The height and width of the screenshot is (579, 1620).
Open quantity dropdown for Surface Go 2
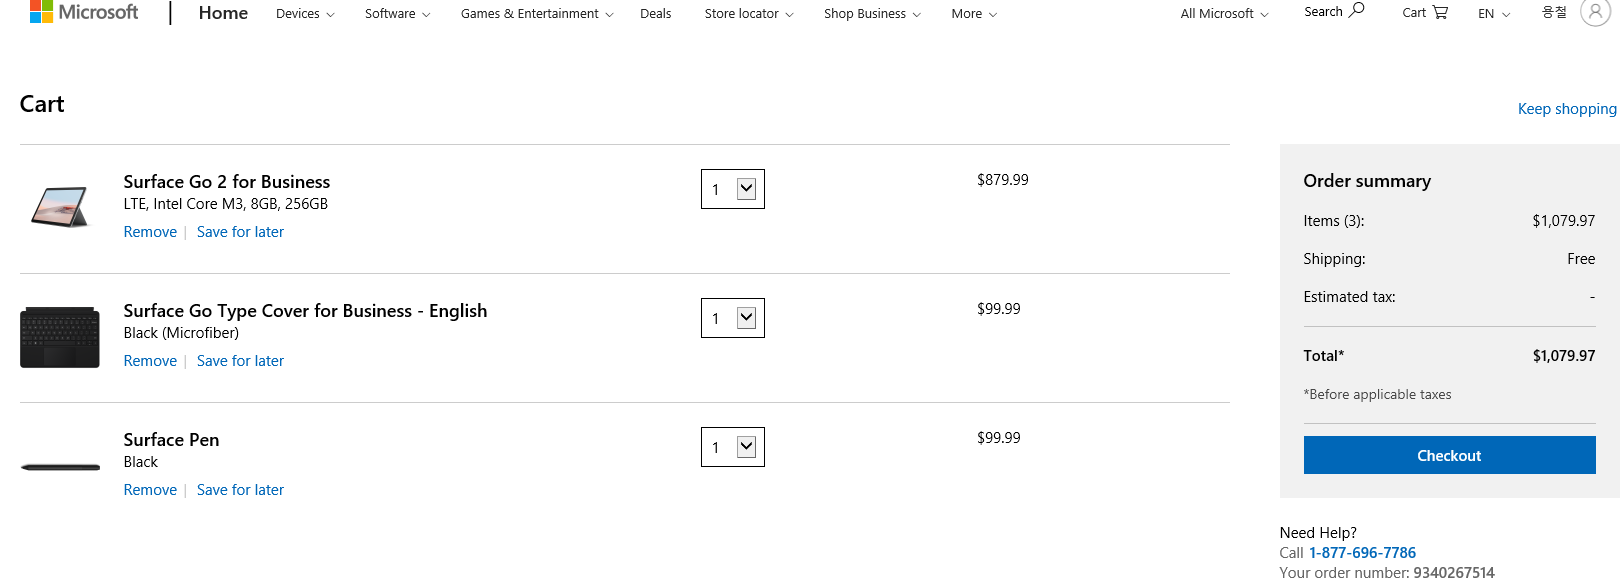point(733,189)
